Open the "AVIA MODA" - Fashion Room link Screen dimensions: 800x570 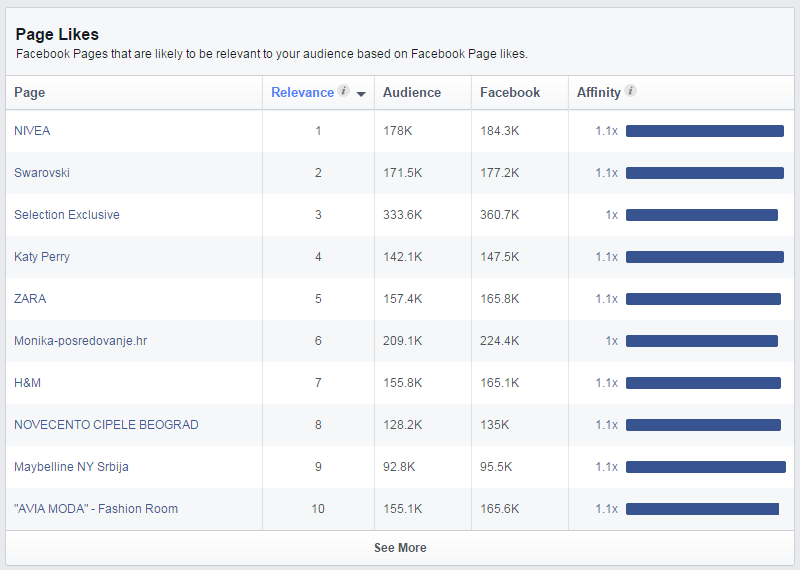pyautogui.click(x=96, y=509)
